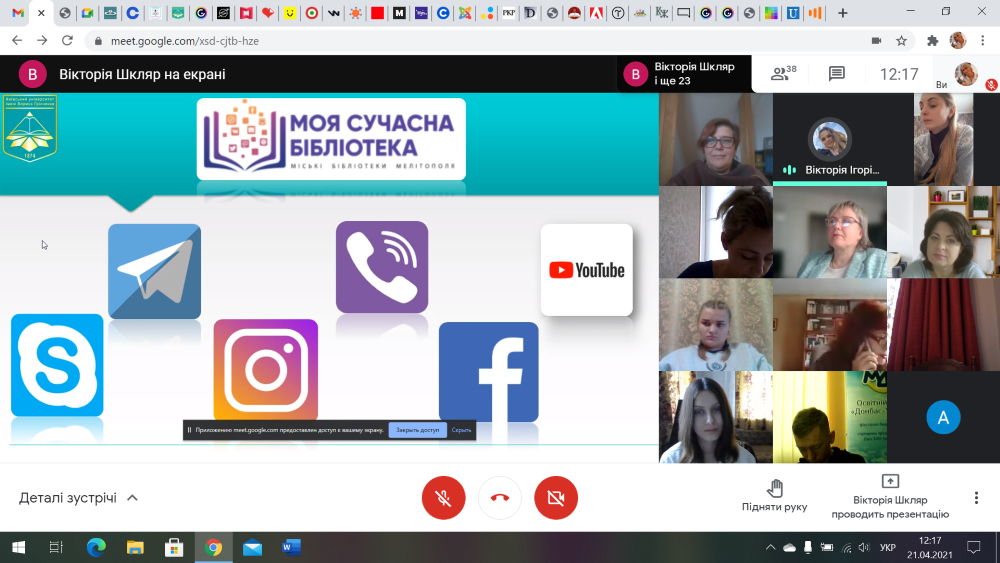Toggle the camera off button
The image size is (1000, 563).
tap(556, 498)
